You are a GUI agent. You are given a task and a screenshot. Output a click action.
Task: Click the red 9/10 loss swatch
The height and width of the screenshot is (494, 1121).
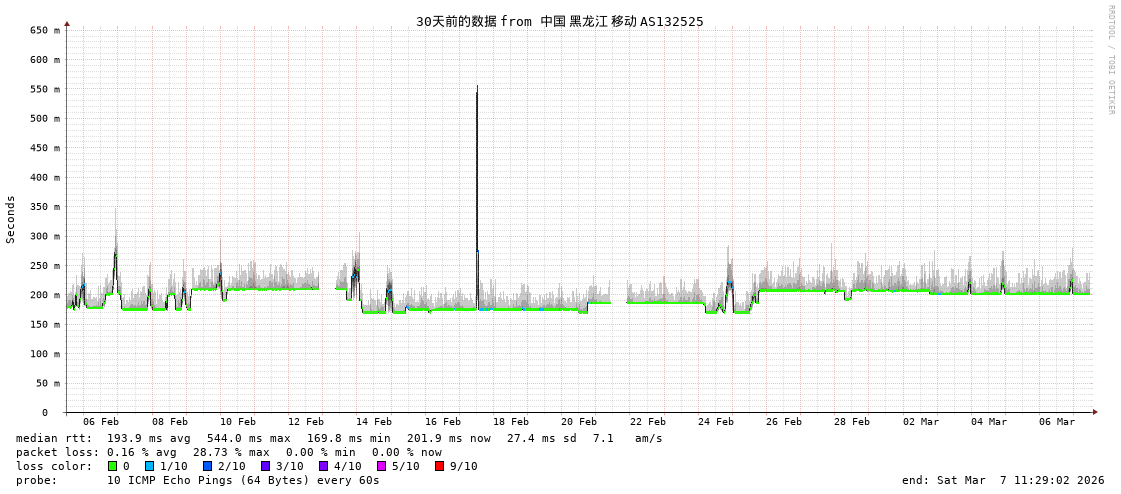click(439, 466)
